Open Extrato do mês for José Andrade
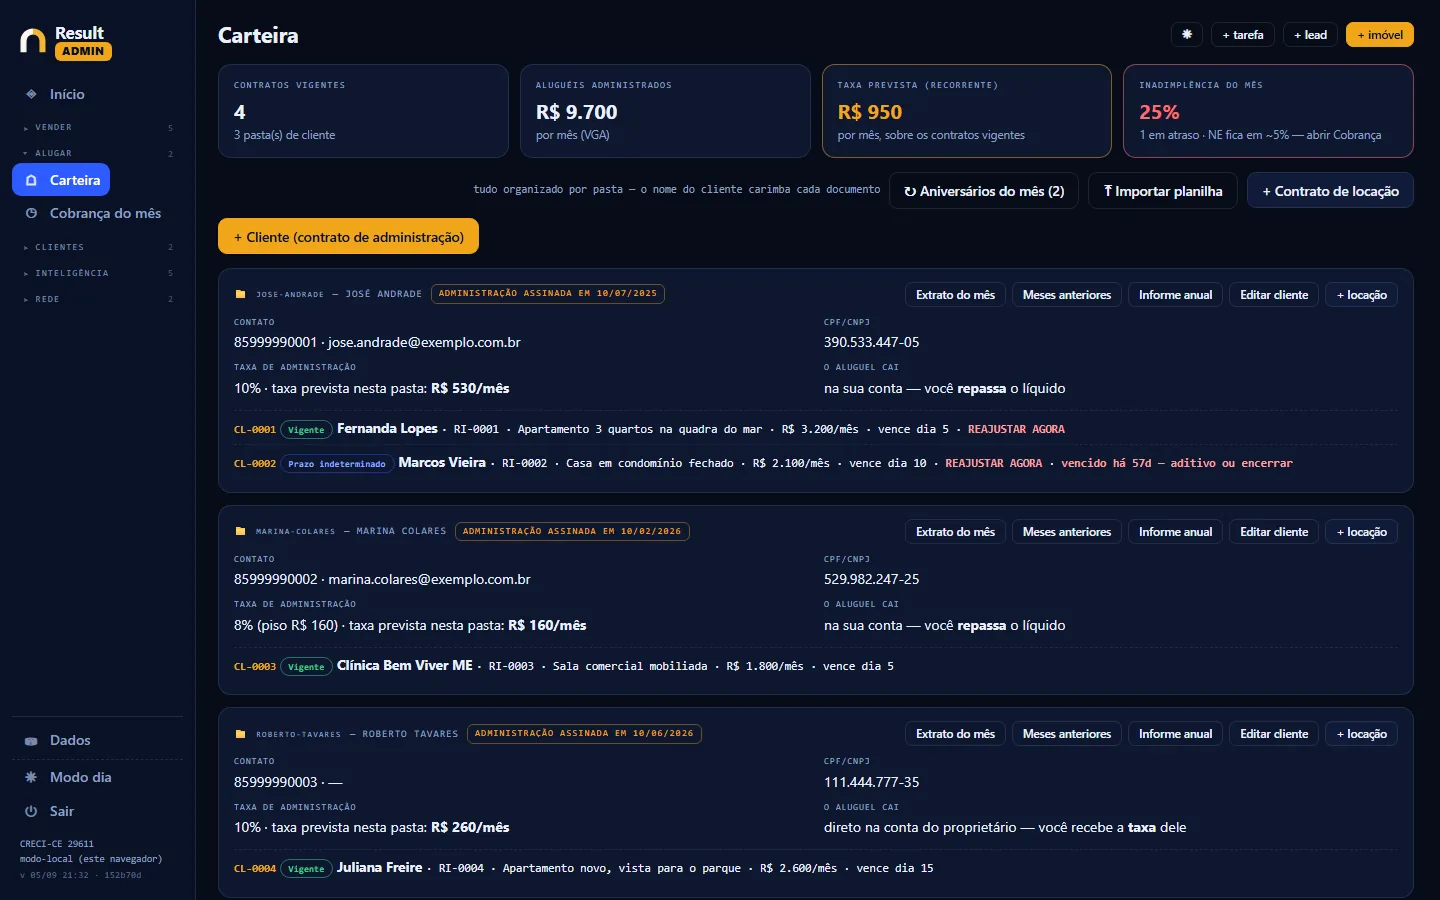This screenshot has height=900, width=1440. 955,295
